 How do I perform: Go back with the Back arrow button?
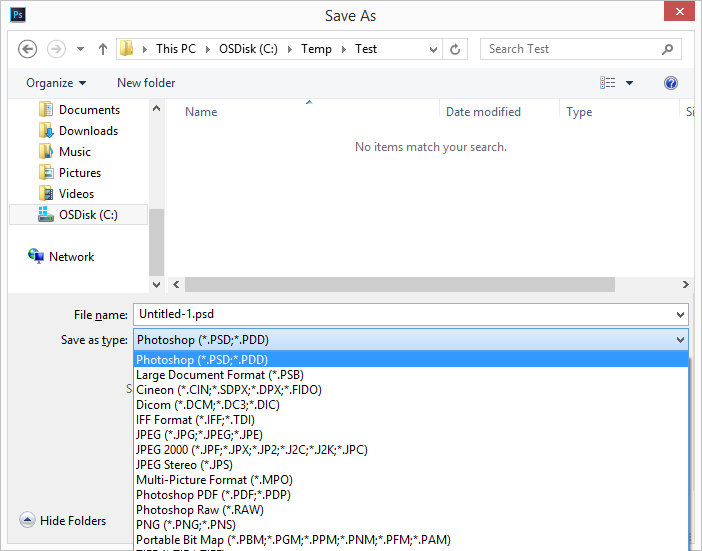[x=27, y=49]
